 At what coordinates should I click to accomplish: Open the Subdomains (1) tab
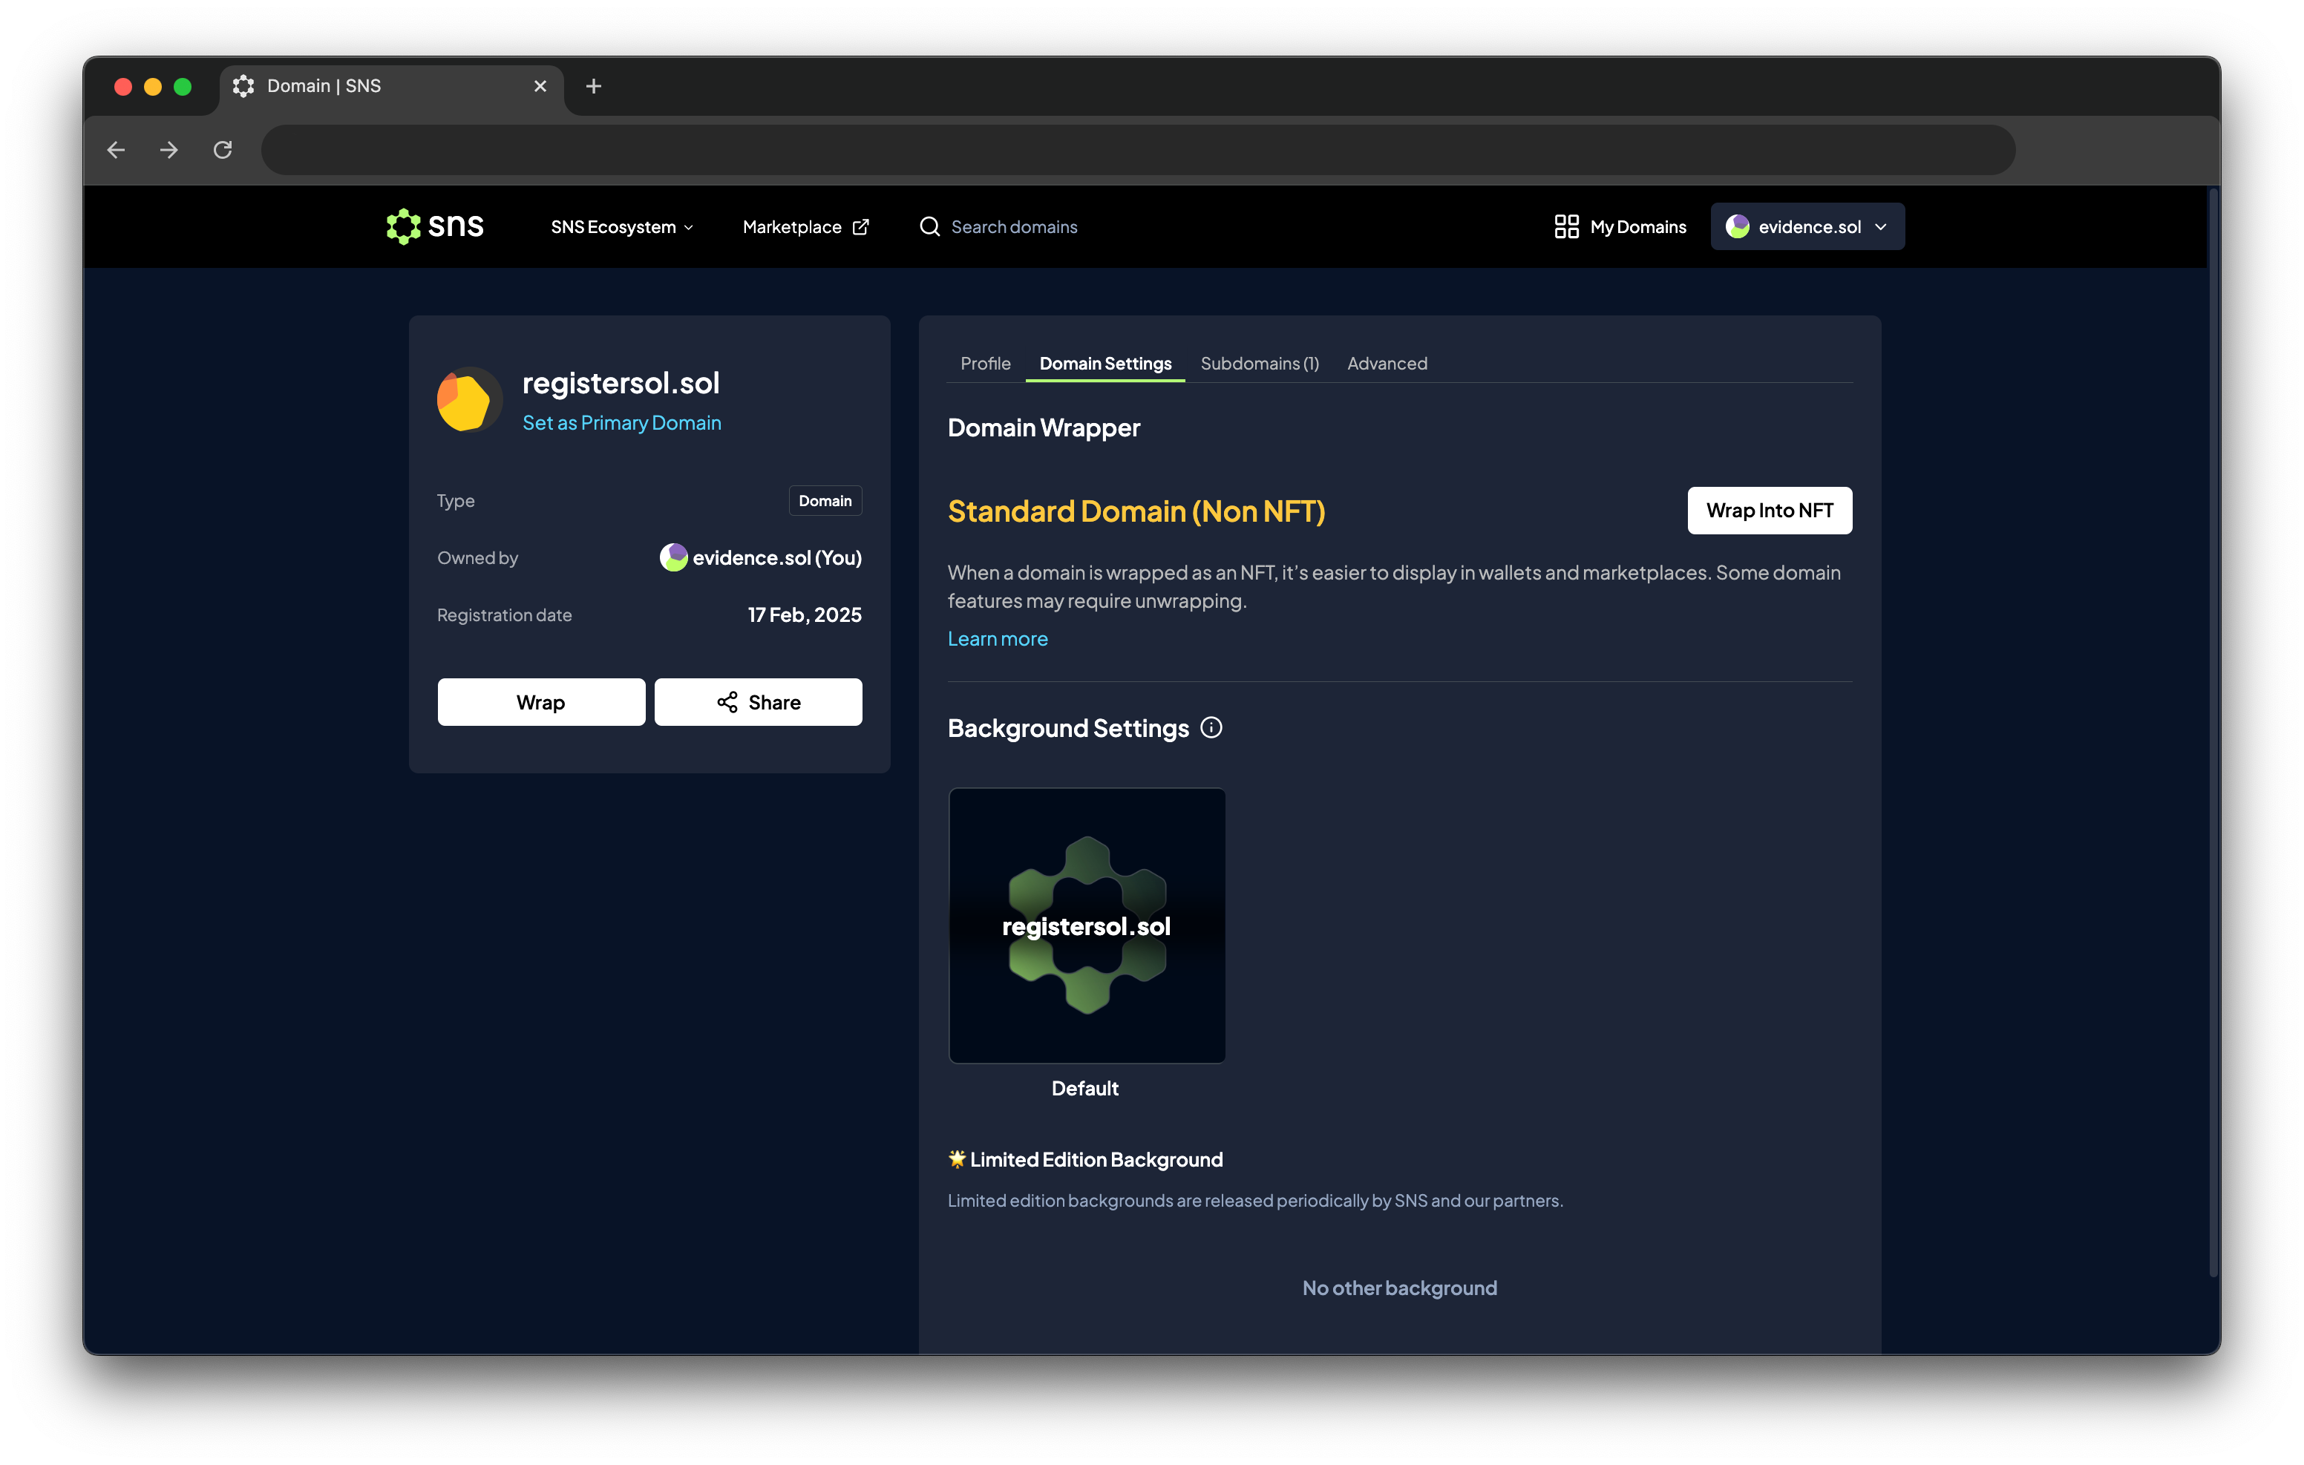(1259, 363)
